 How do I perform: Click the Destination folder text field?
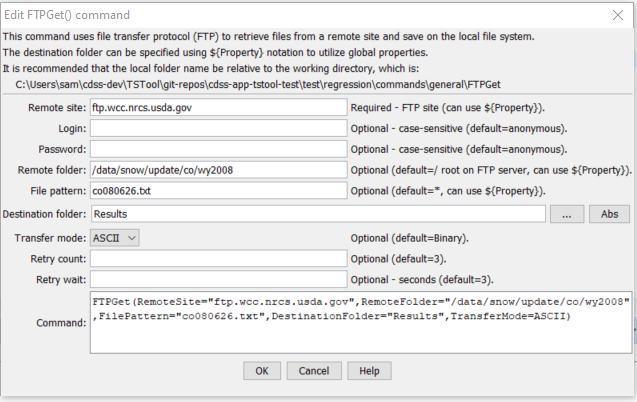(x=318, y=214)
